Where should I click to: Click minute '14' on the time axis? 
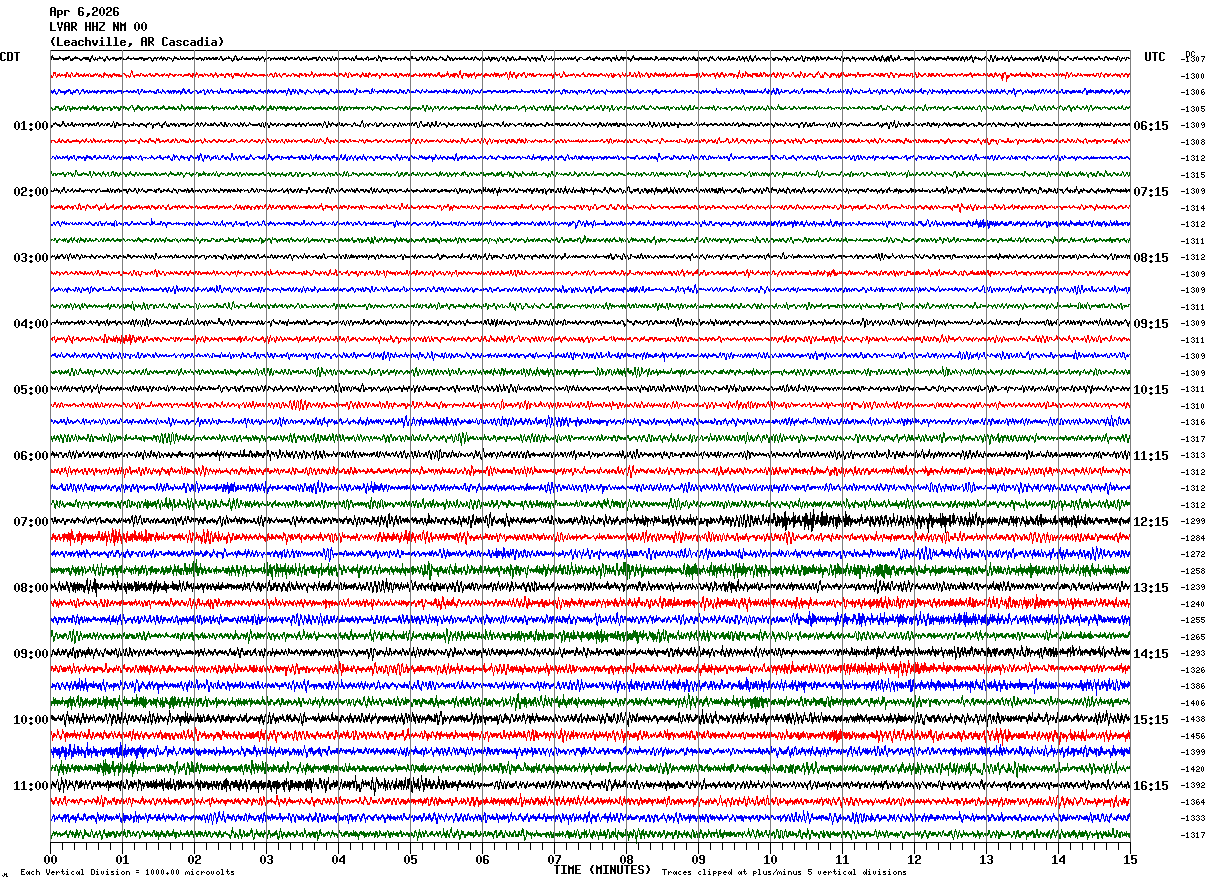(x=1058, y=859)
